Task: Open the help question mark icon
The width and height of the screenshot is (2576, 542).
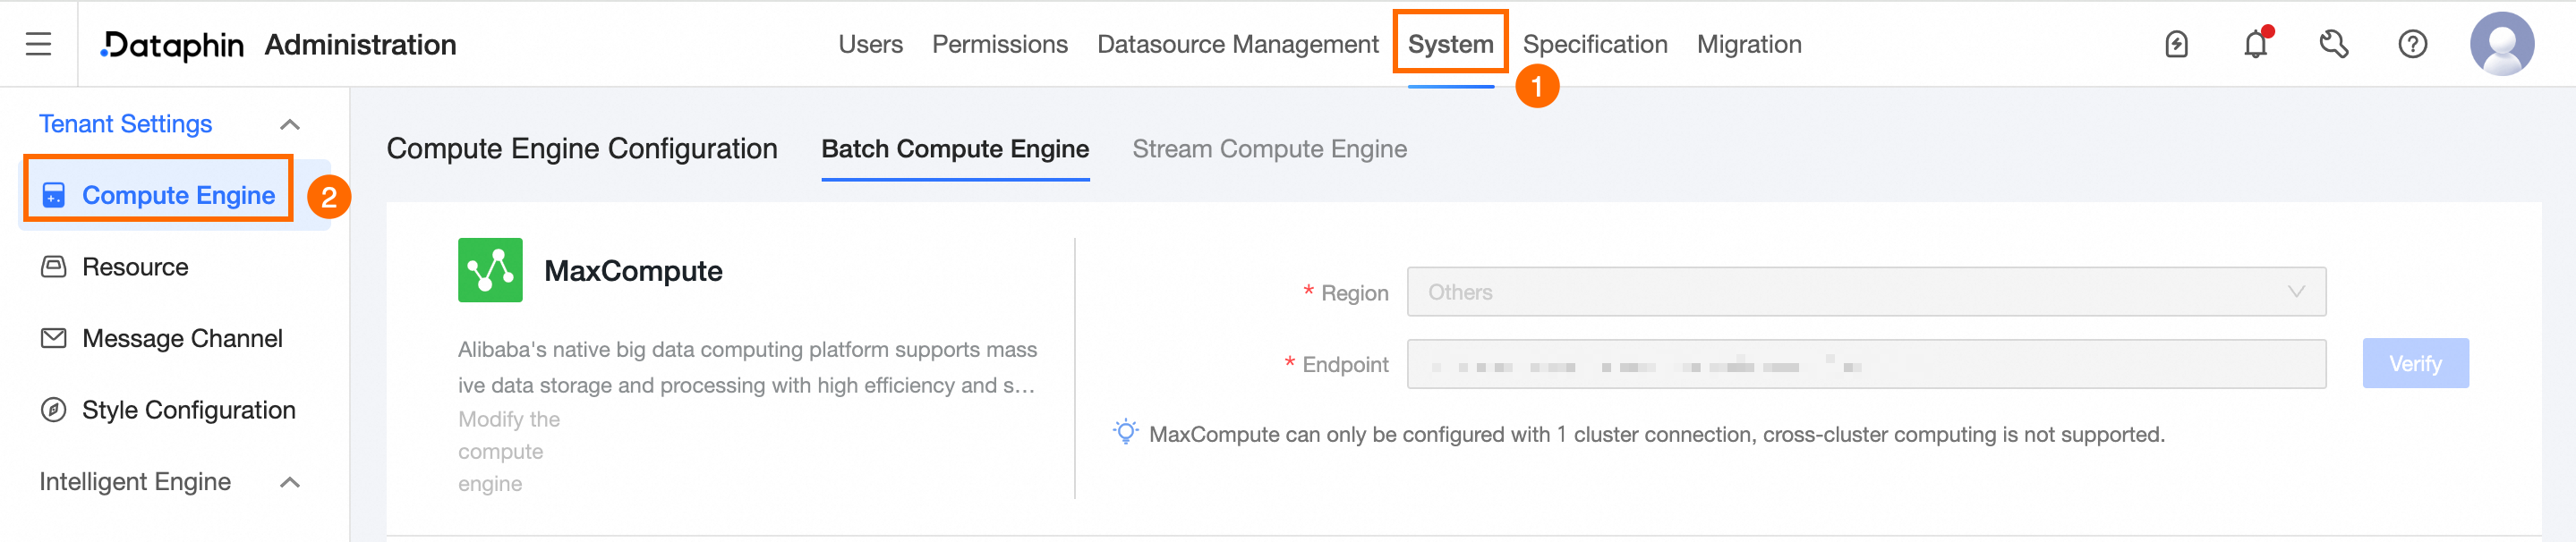Action: 2412,44
